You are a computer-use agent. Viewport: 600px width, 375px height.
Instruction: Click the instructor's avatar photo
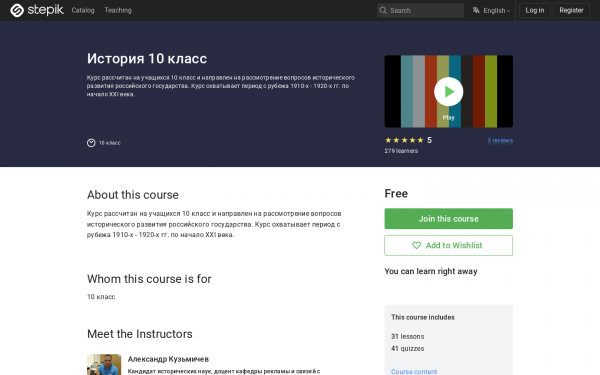coord(104,364)
